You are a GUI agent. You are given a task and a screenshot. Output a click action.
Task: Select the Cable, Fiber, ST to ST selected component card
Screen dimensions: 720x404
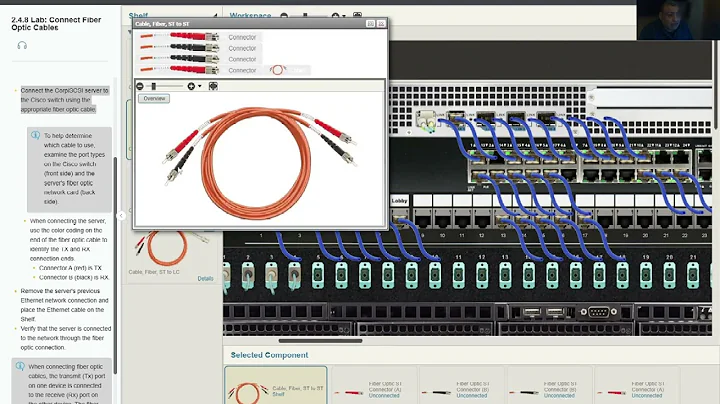coord(276,386)
